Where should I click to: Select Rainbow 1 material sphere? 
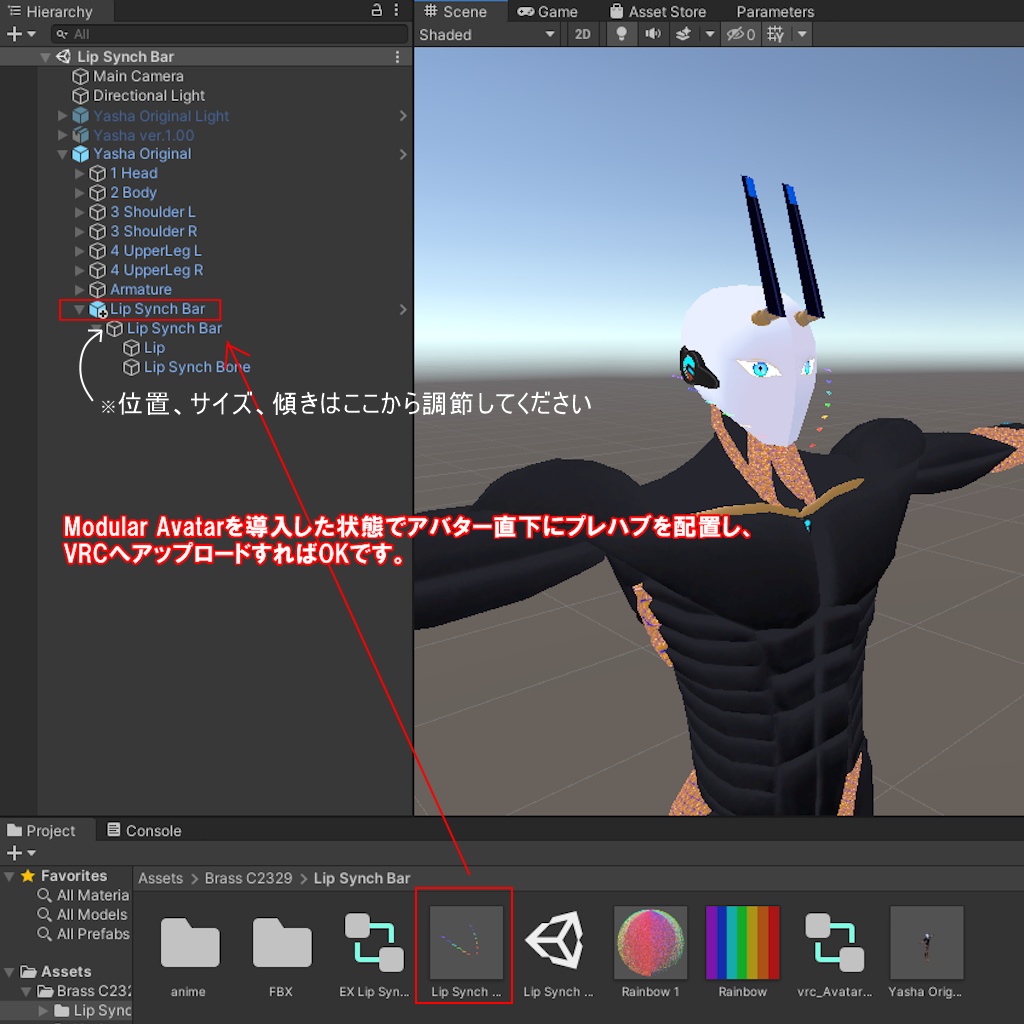coord(650,944)
